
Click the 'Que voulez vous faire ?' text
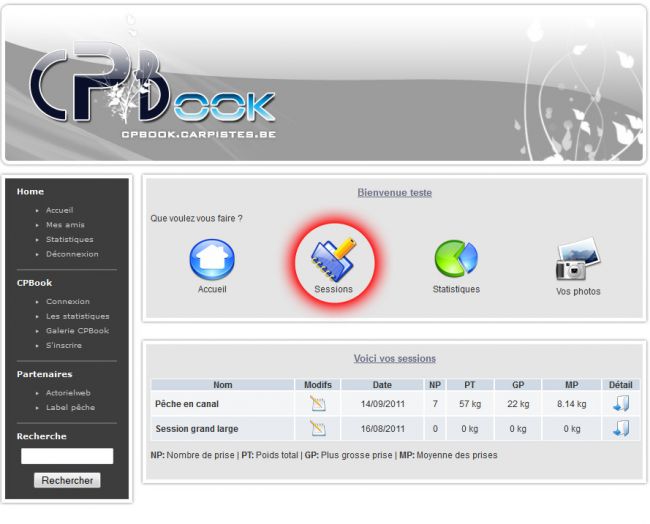[196, 218]
